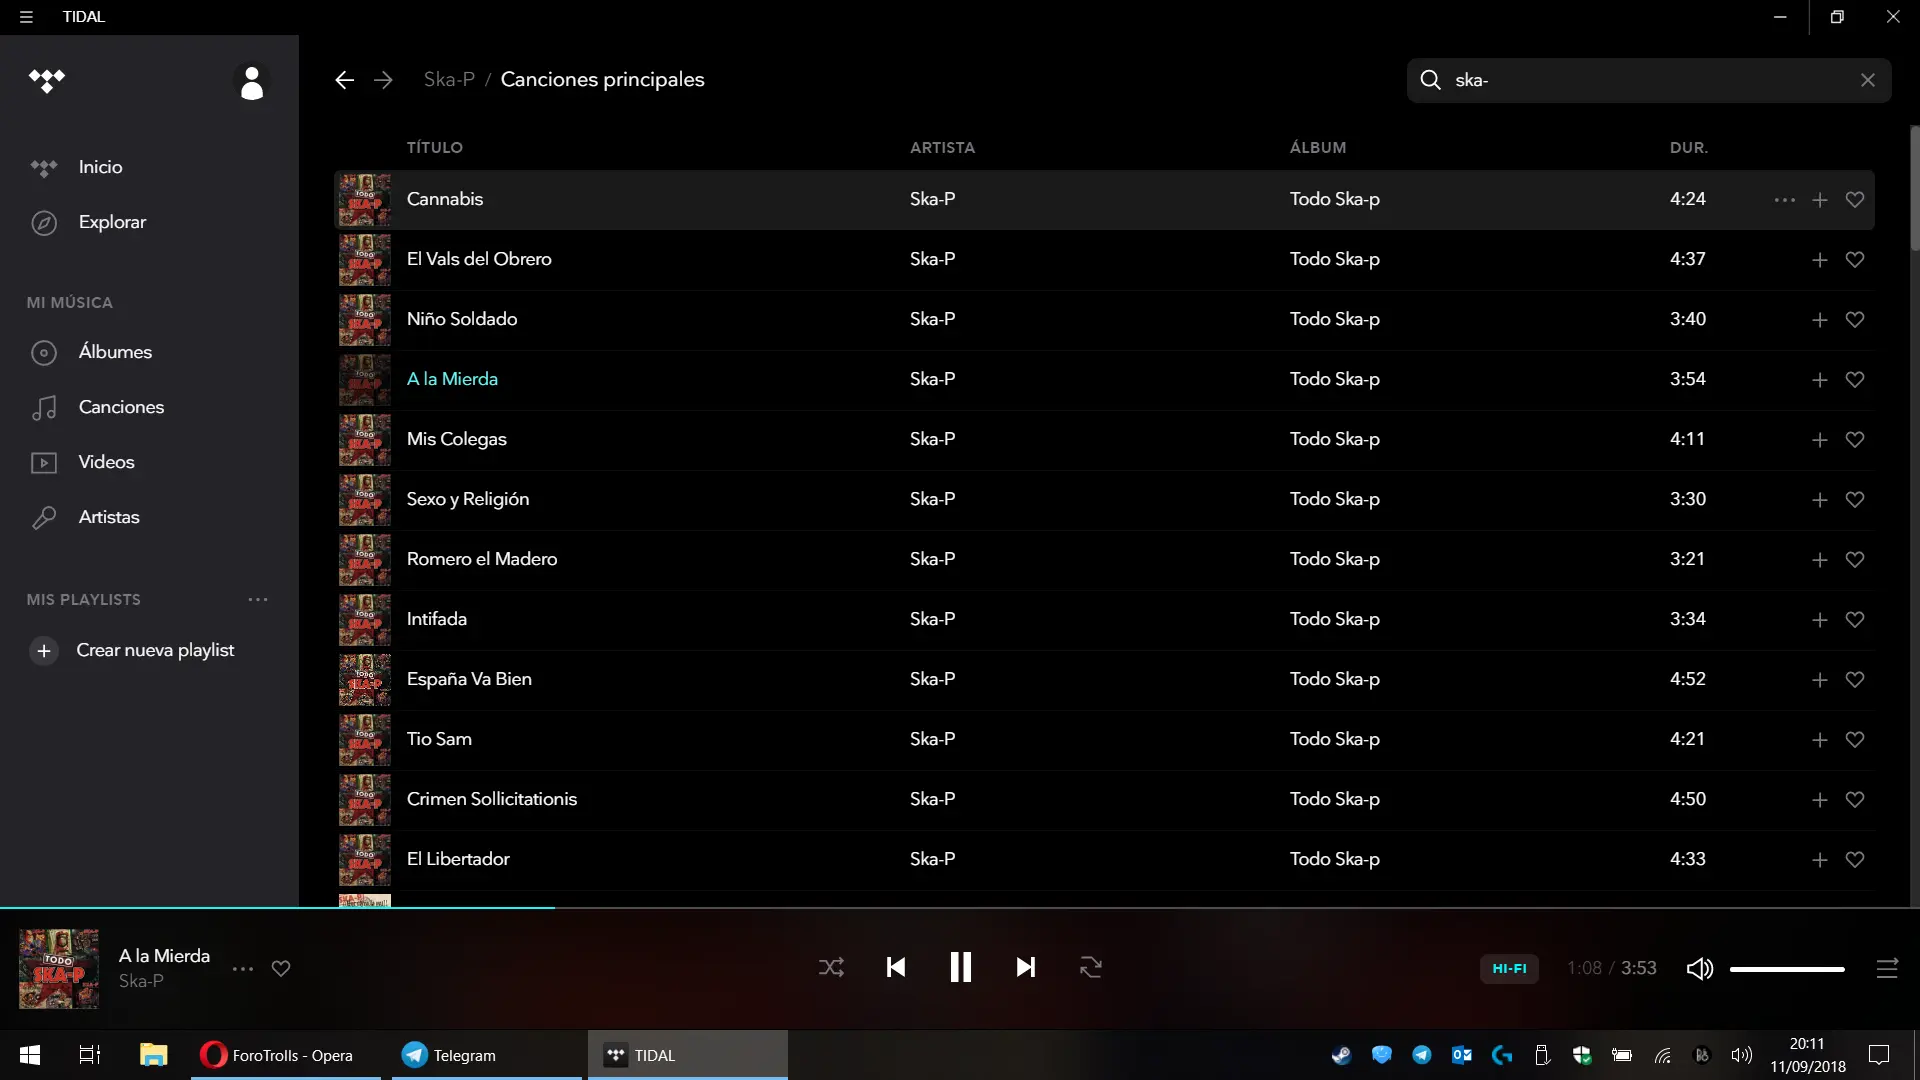Open Todo Ska-p album for Intifada
Image resolution: width=1920 pixels, height=1080 pixels.
(x=1334, y=619)
